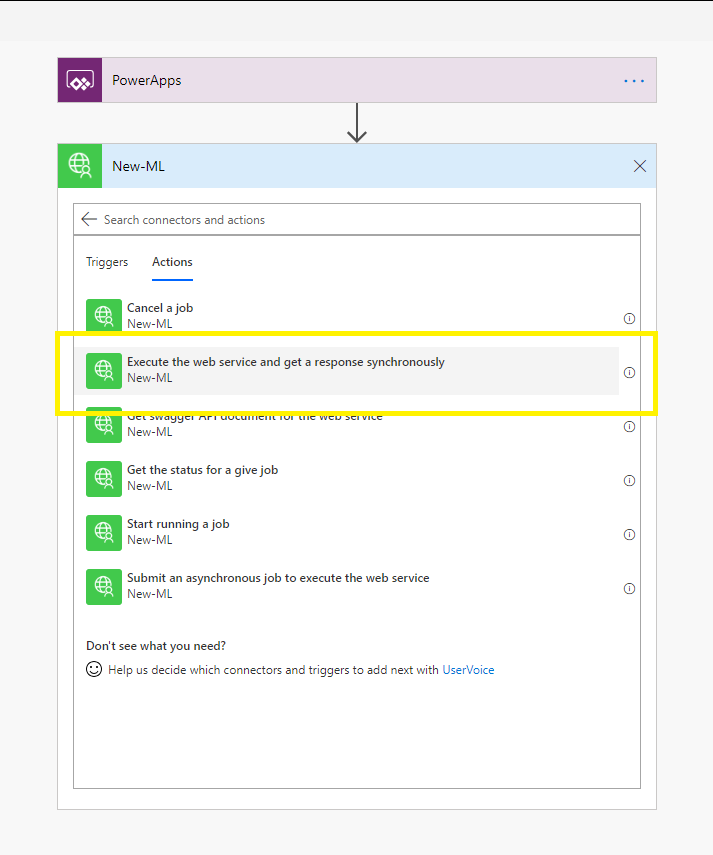Show info for Execute the web service
Screen dimensions: 713x855
tap(629, 372)
